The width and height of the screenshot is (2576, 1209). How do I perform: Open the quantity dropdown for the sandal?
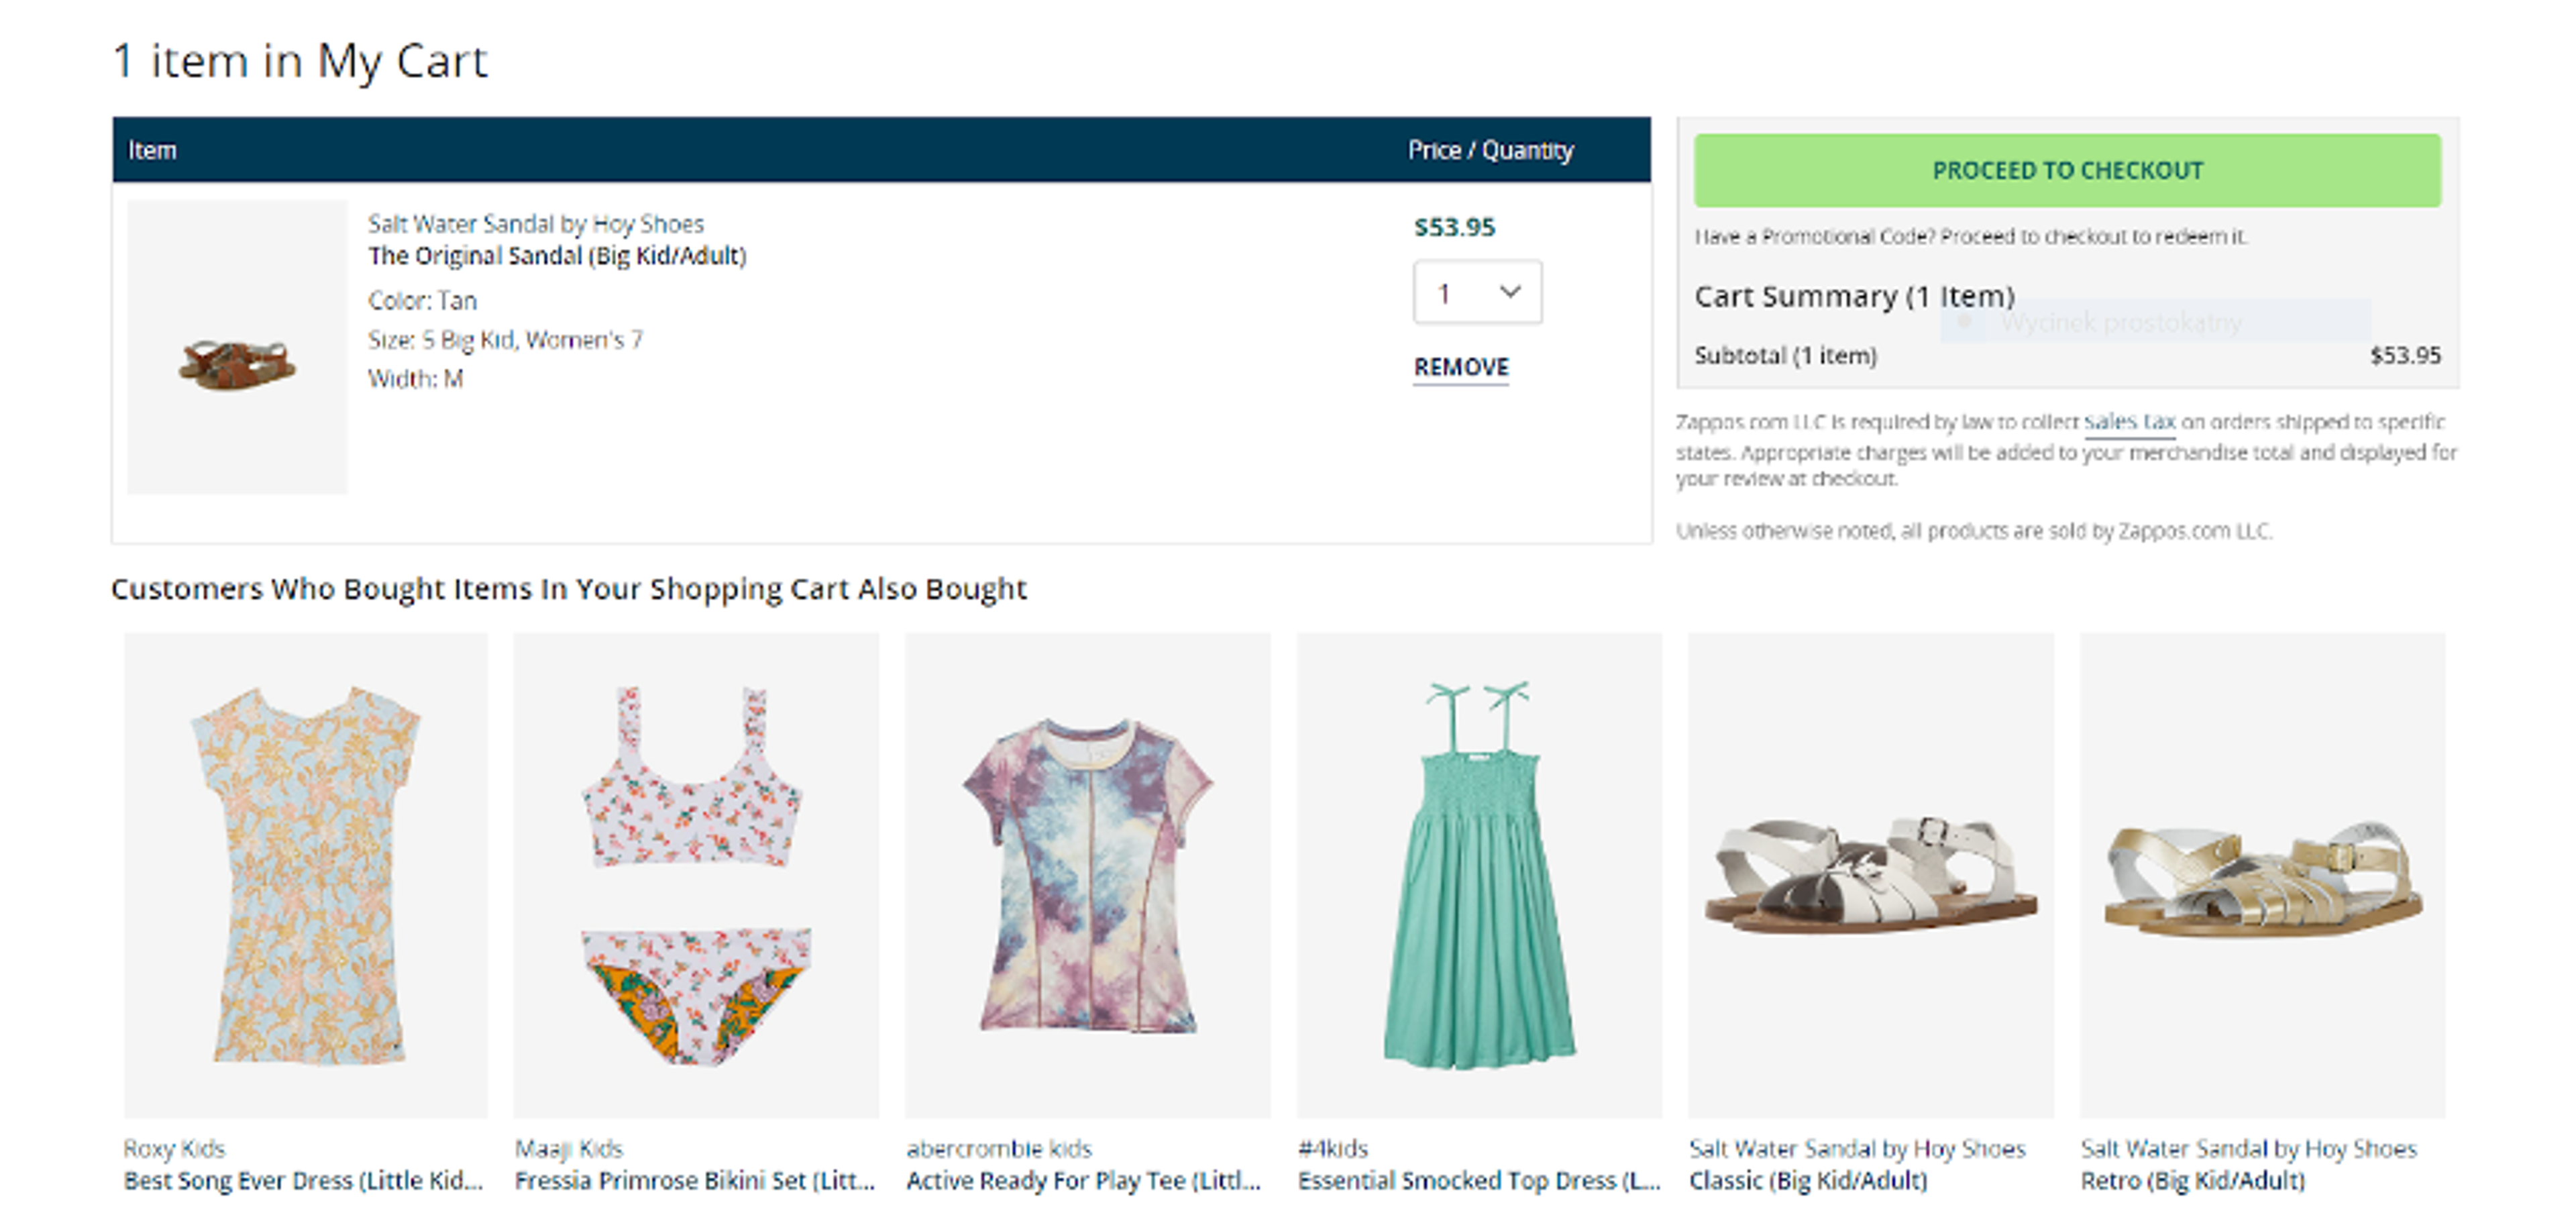point(1477,292)
